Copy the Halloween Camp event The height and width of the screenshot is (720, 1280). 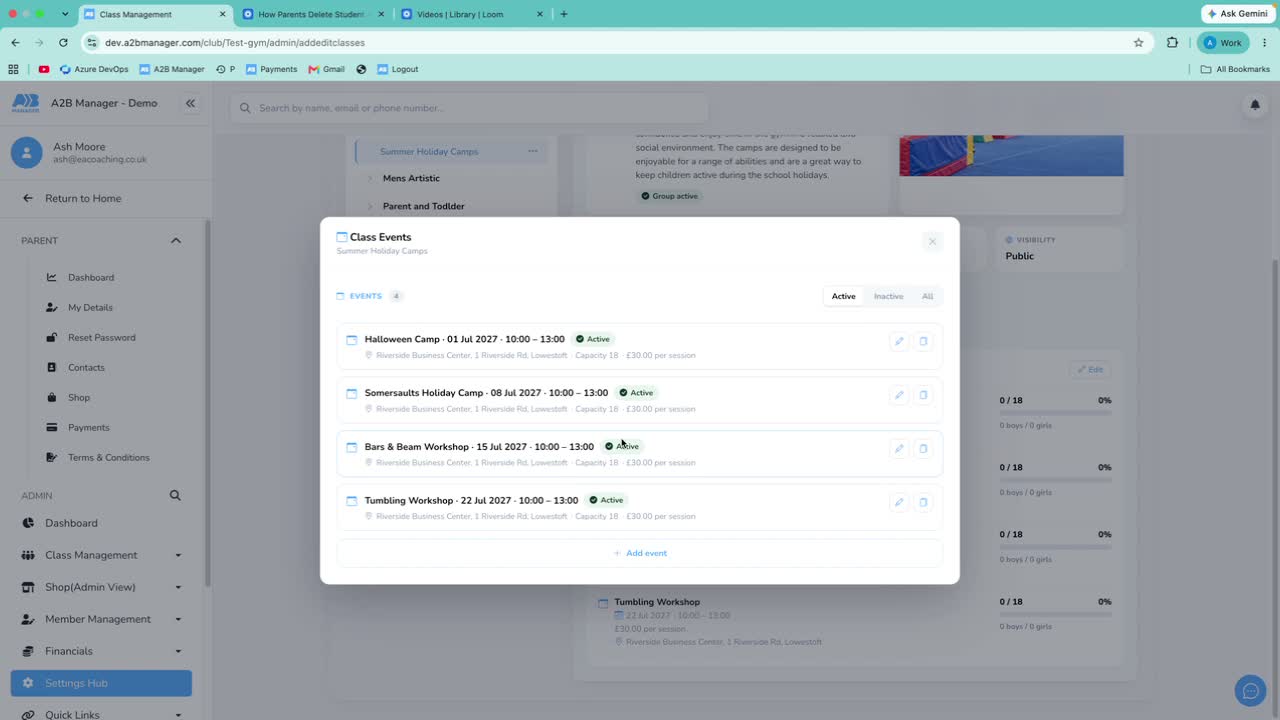coord(923,341)
